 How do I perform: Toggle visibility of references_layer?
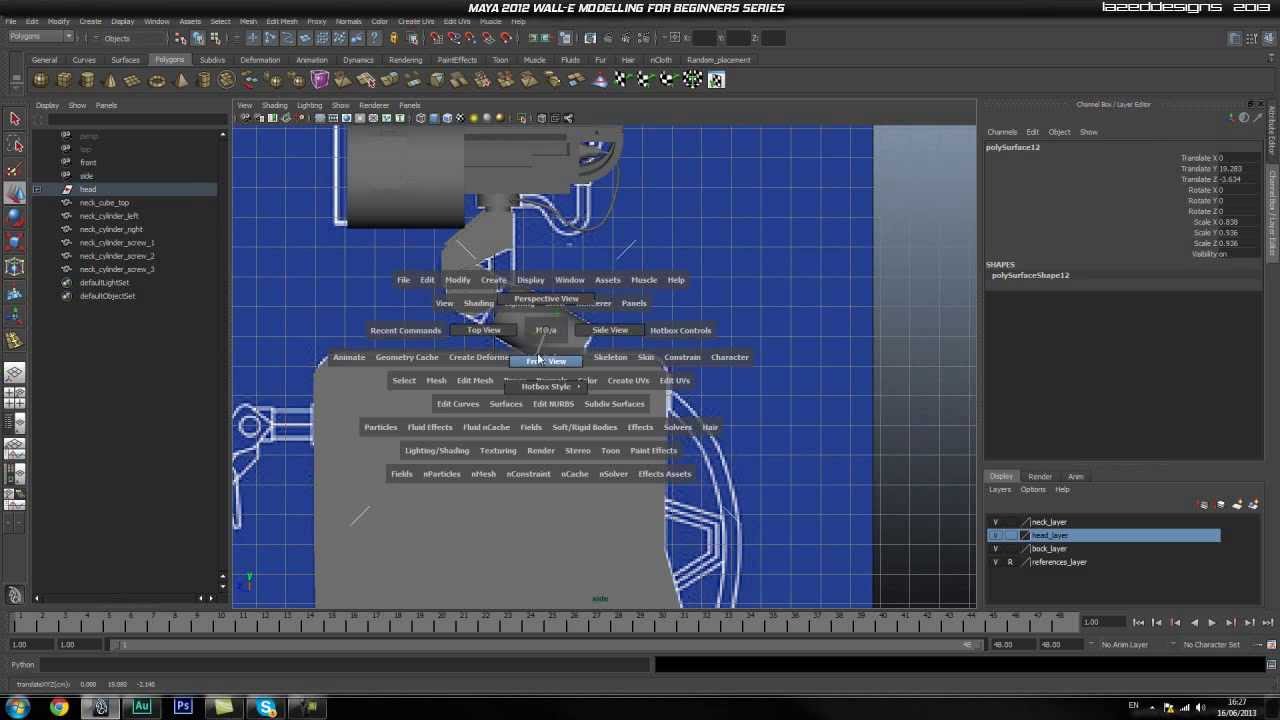click(995, 562)
